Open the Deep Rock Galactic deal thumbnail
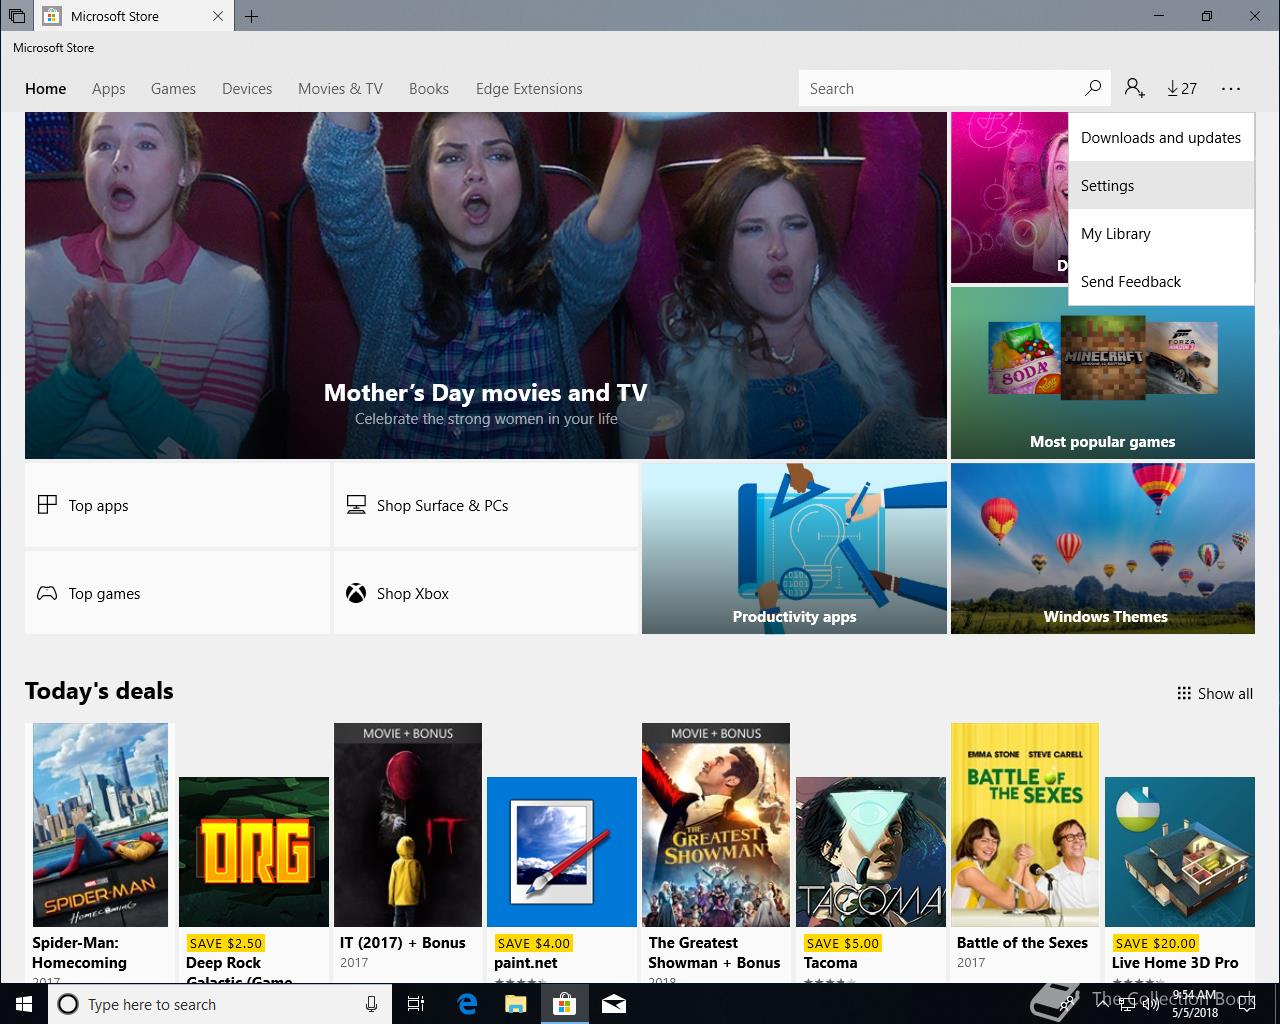 click(x=254, y=852)
